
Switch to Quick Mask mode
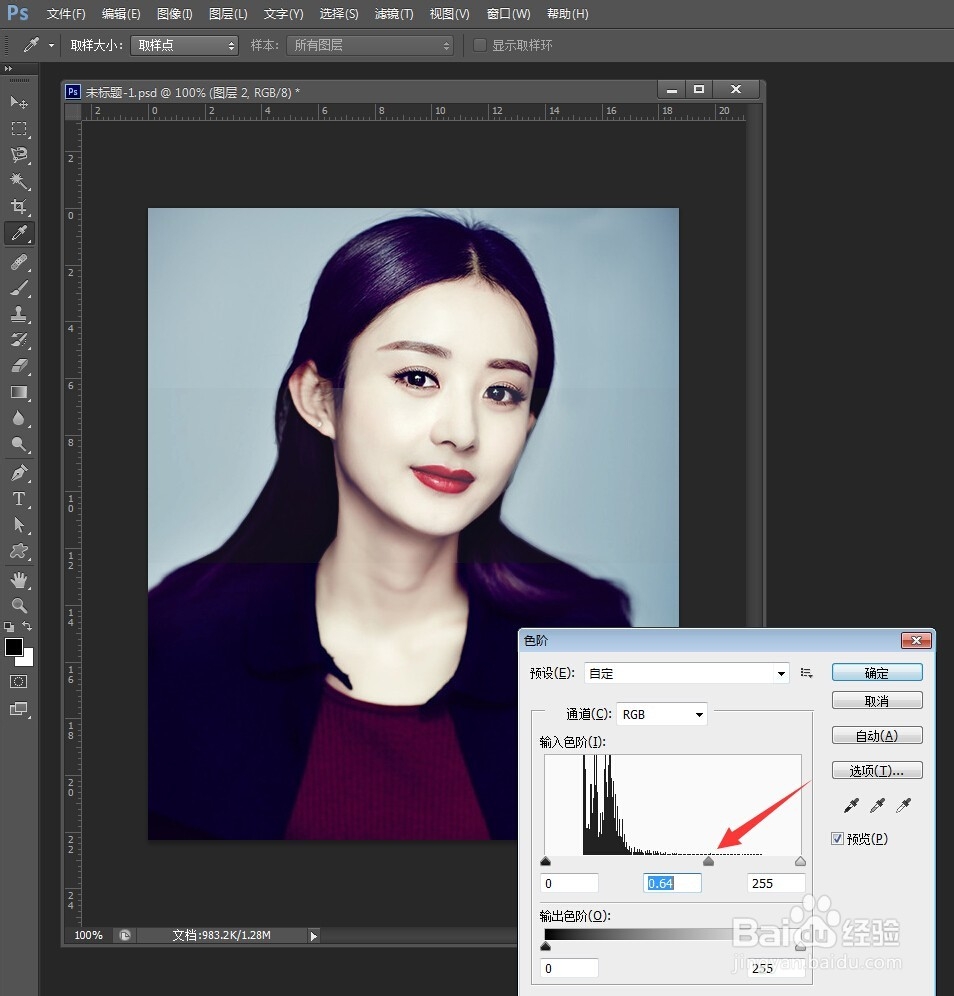[20, 681]
